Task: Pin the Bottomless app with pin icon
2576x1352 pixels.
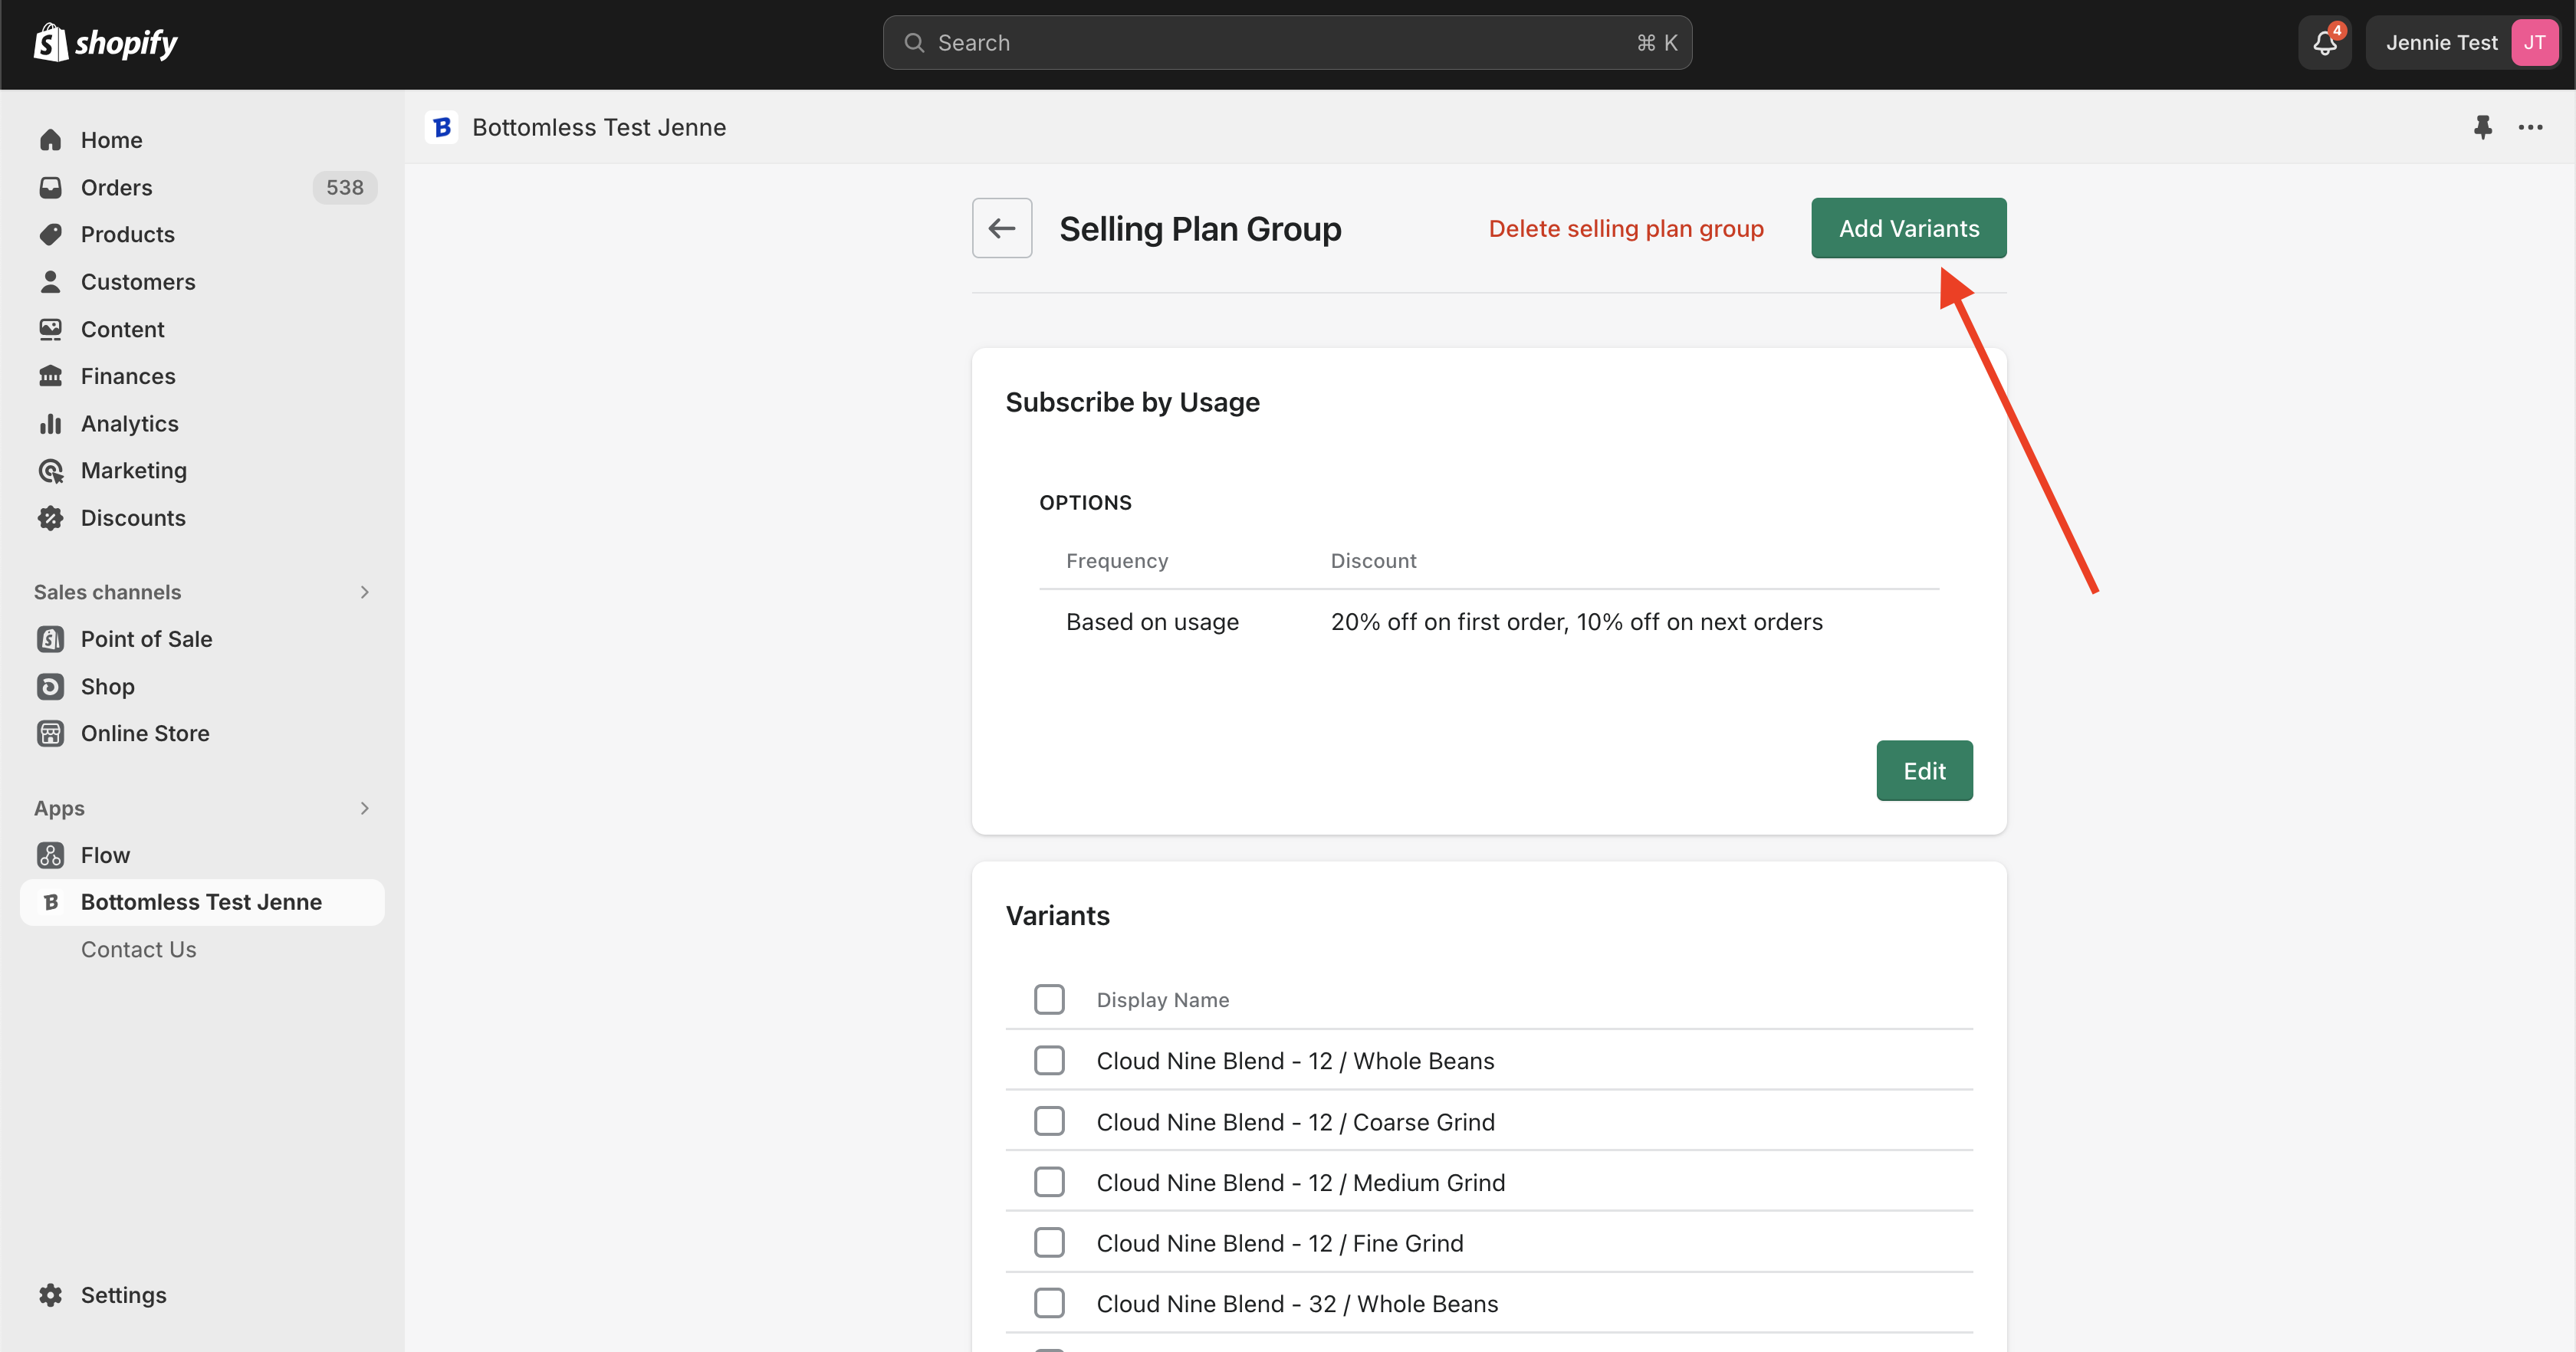Action: pyautogui.click(x=2482, y=127)
